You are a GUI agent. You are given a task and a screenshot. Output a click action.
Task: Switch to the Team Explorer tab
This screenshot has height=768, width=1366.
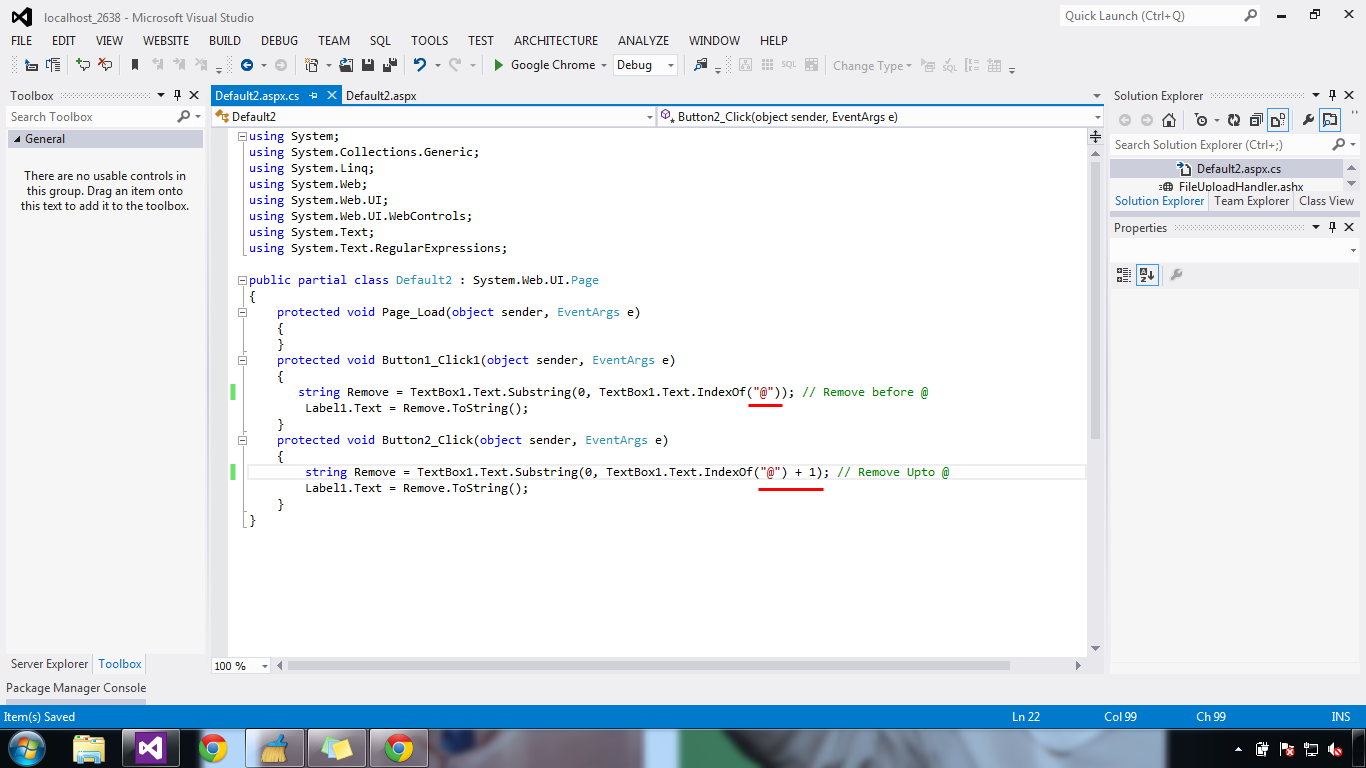1251,201
